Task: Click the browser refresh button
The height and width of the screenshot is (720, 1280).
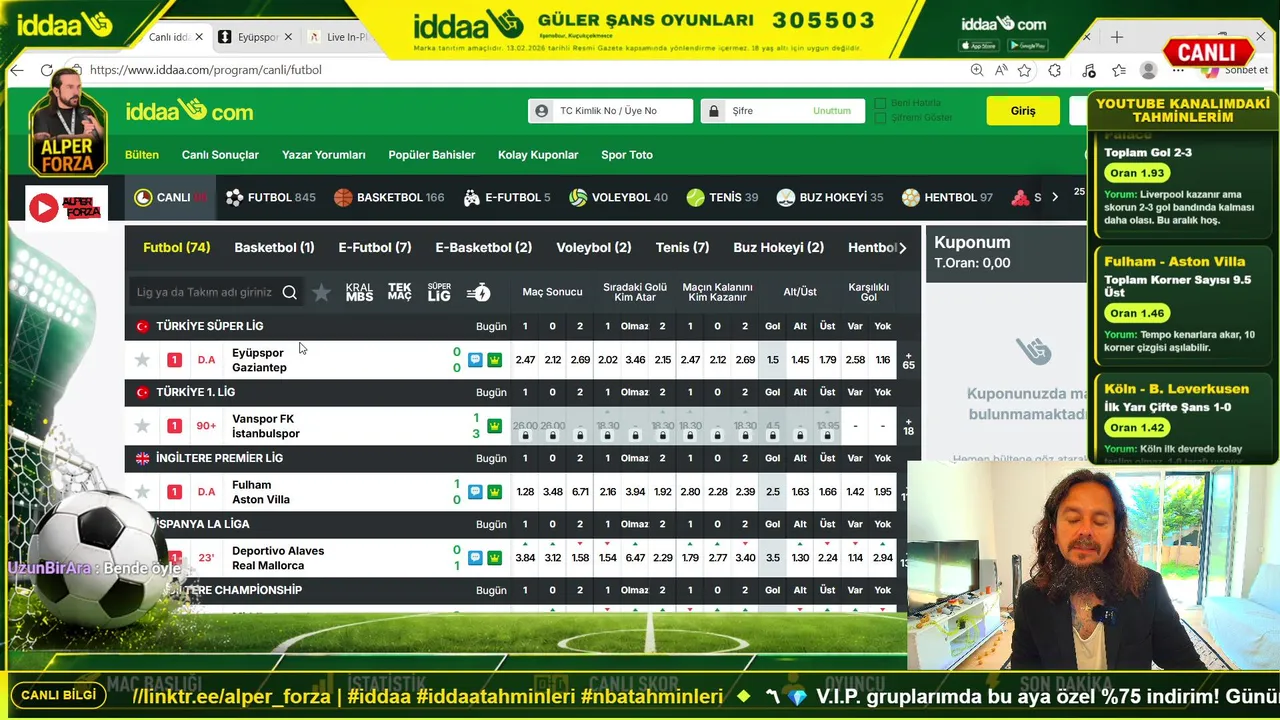Action: [x=46, y=70]
